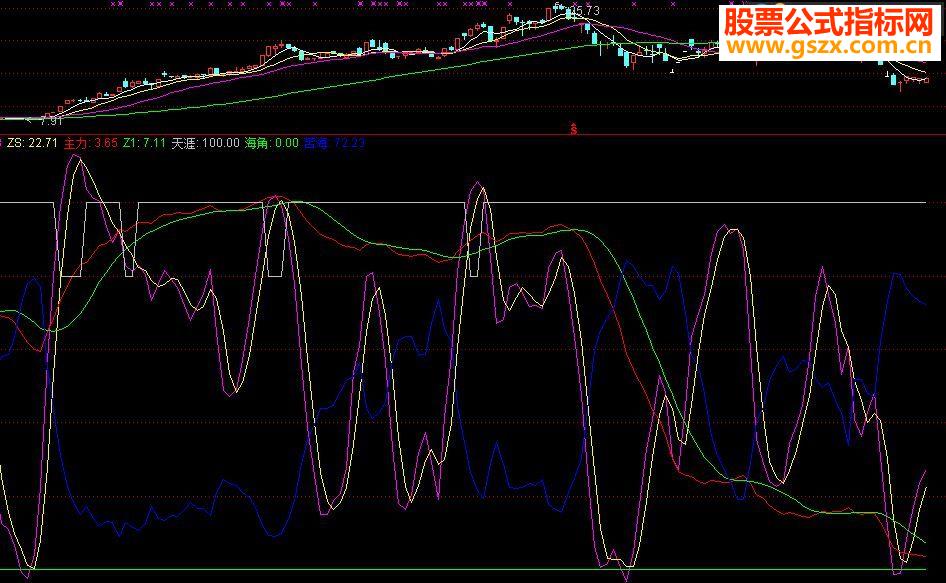Select the cyan candlestick below the 45.73 high

[586, 27]
